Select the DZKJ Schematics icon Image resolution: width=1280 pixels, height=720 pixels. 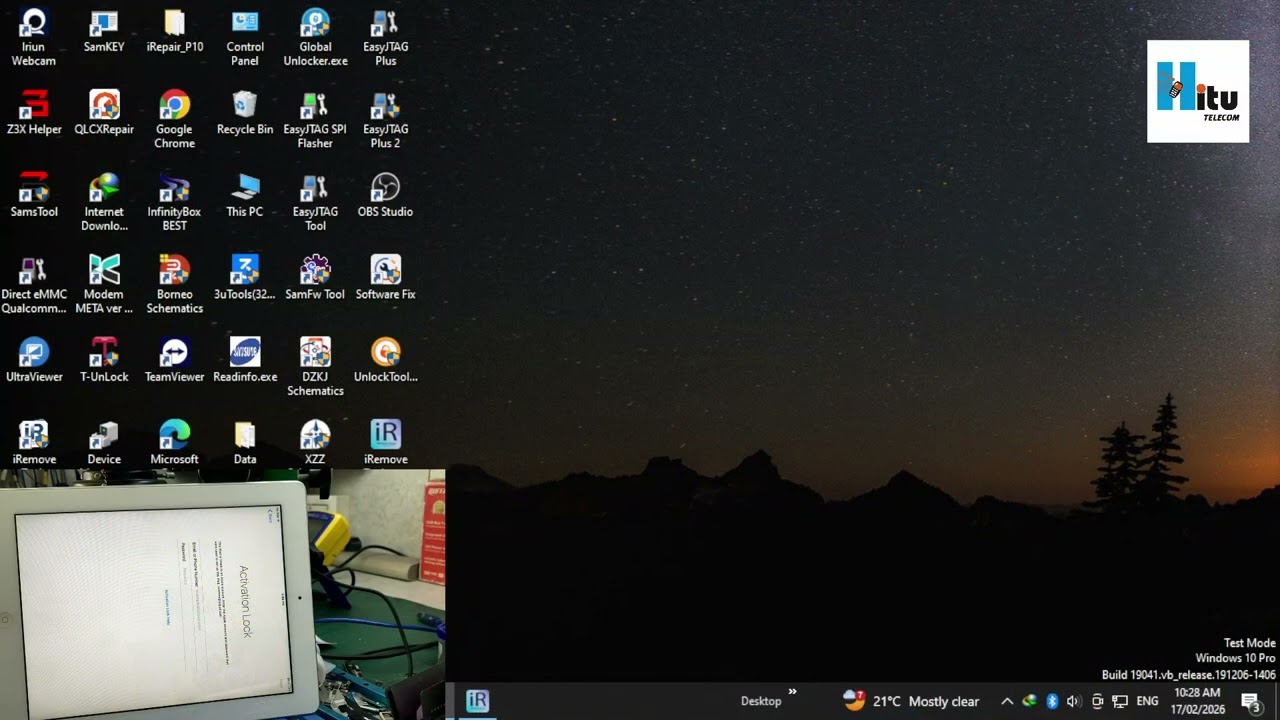(x=315, y=368)
